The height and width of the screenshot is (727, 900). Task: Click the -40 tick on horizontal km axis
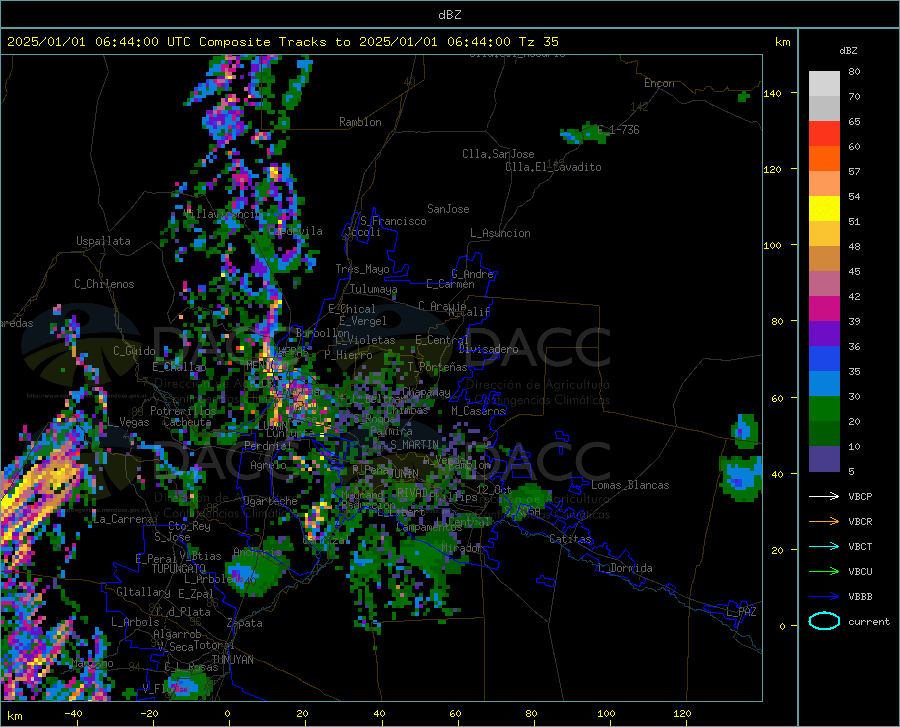click(x=73, y=714)
